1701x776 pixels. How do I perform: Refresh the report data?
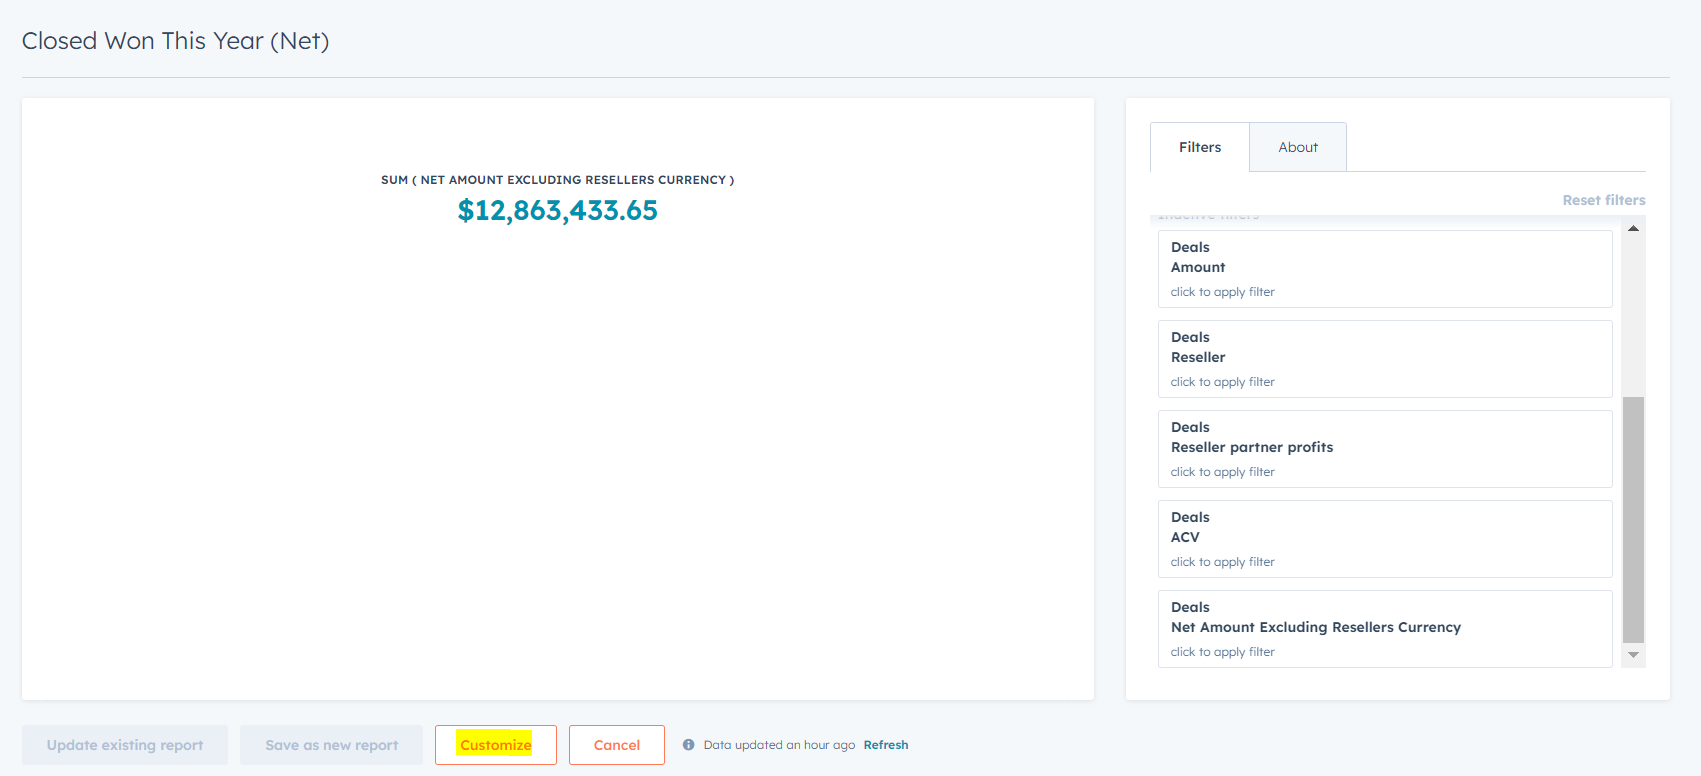pyautogui.click(x=885, y=745)
